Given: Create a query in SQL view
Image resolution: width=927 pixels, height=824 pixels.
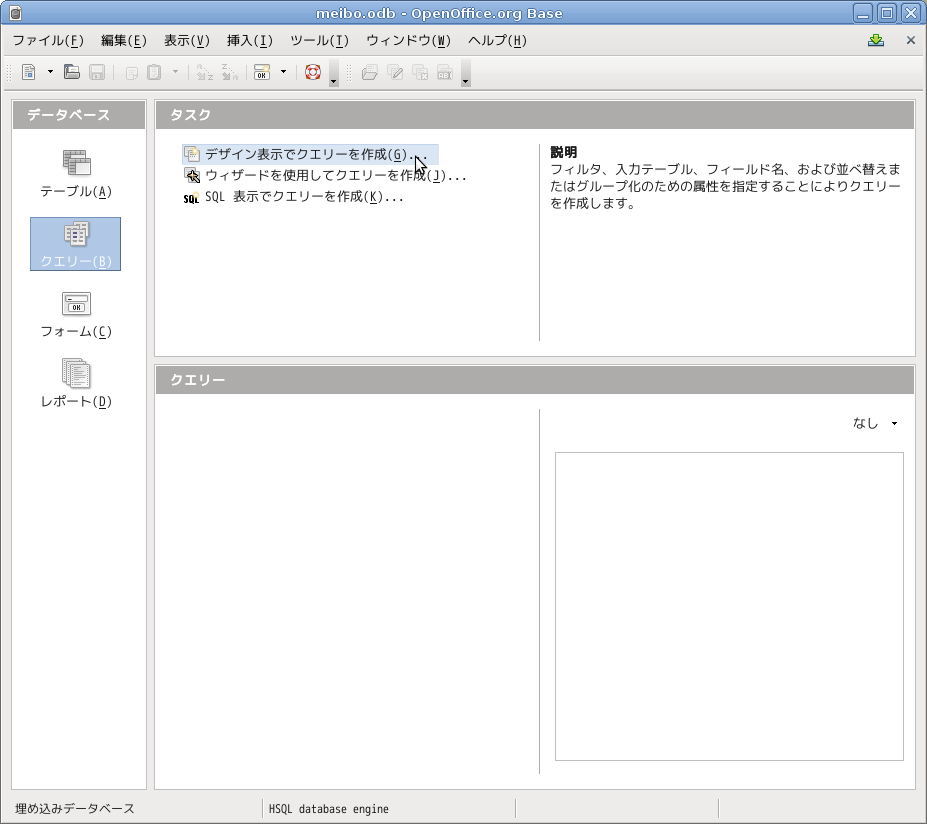Looking at the screenshot, I should coord(303,197).
